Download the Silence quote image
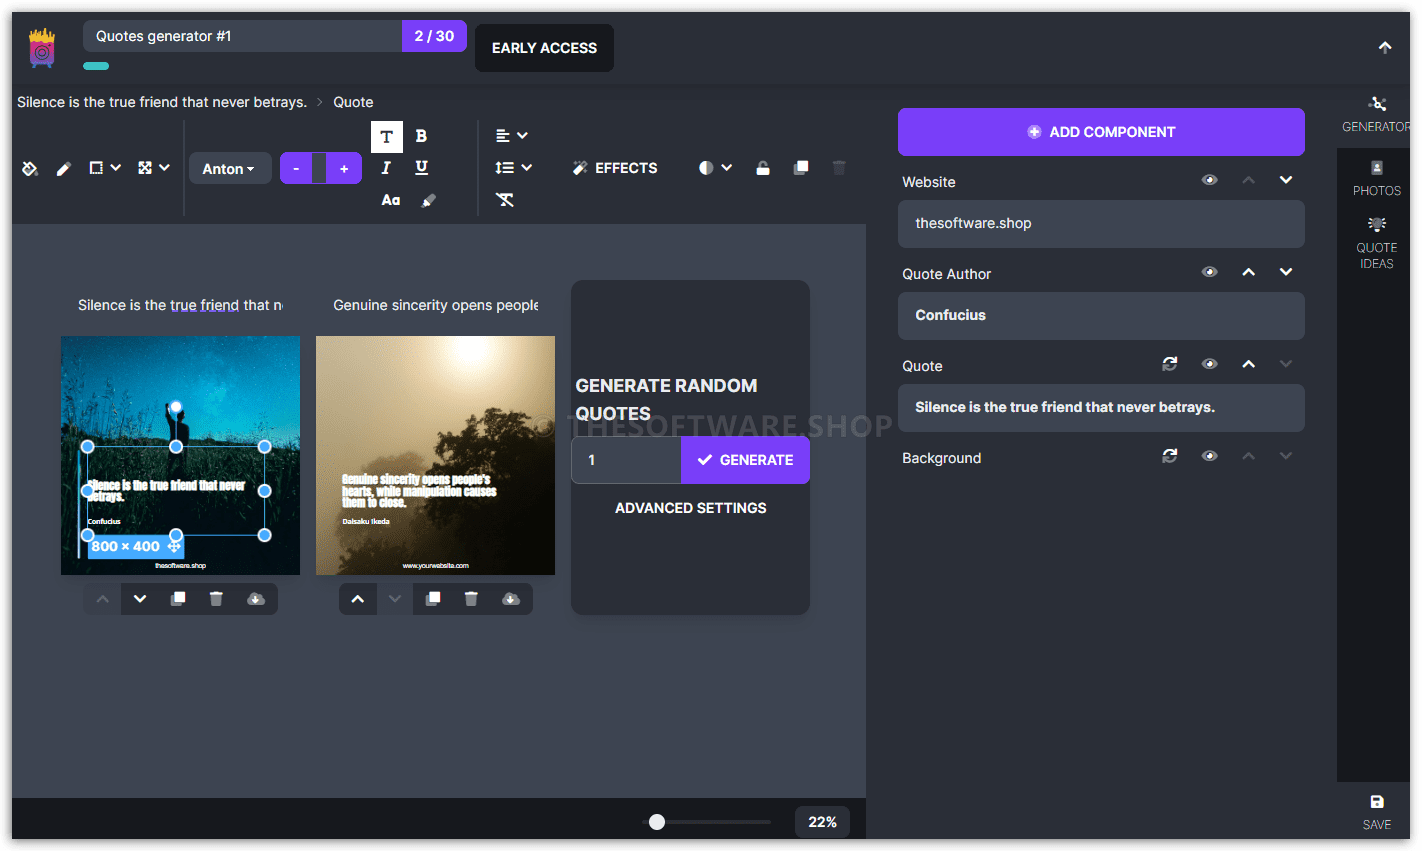The width and height of the screenshot is (1422, 851). click(x=256, y=599)
